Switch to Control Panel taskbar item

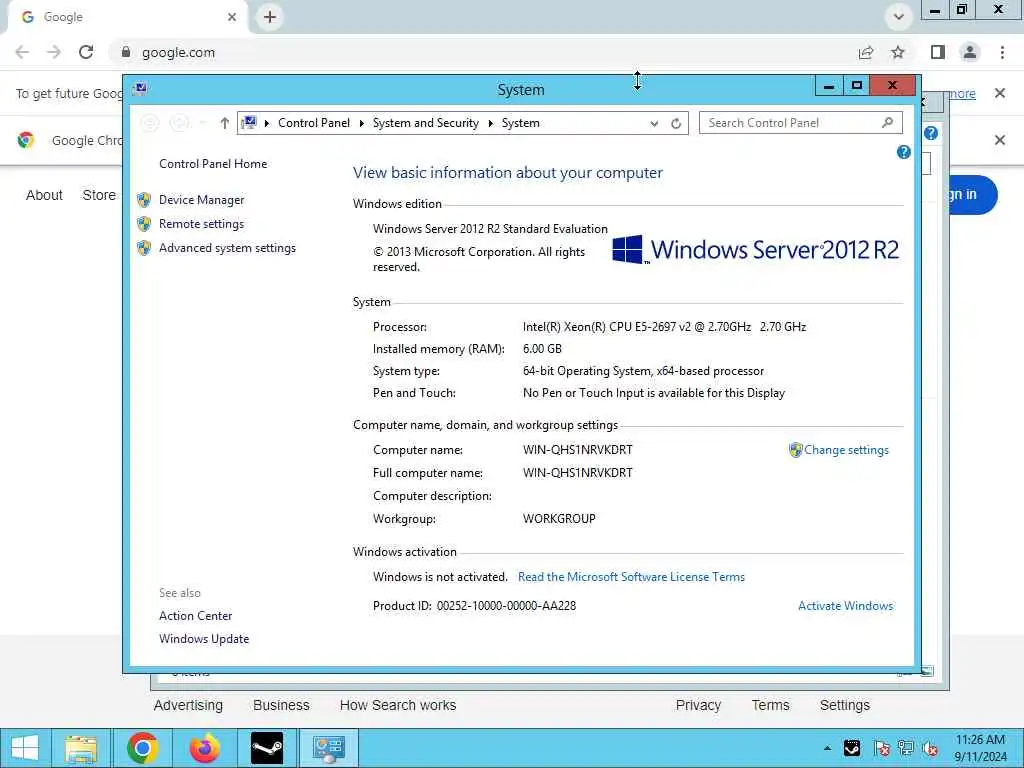(328, 748)
